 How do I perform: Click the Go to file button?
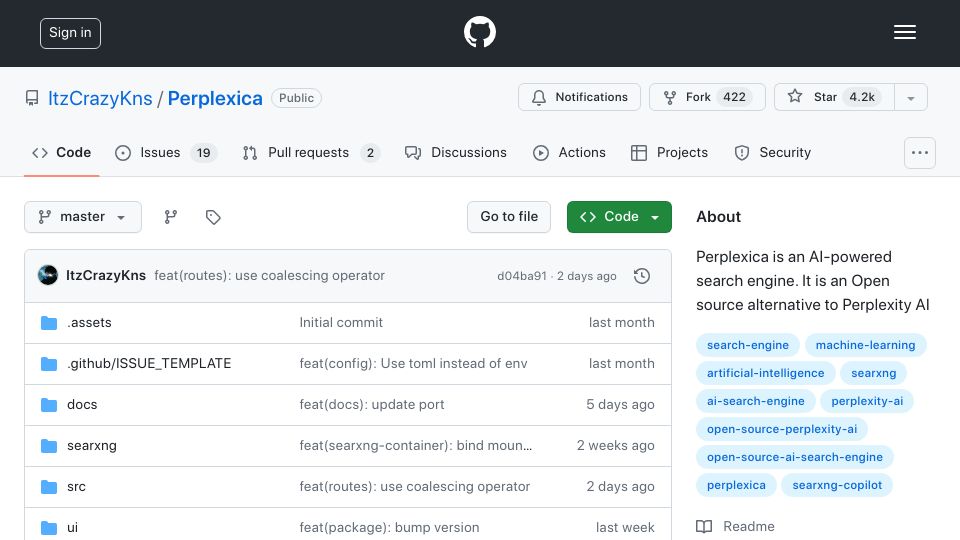pos(509,217)
